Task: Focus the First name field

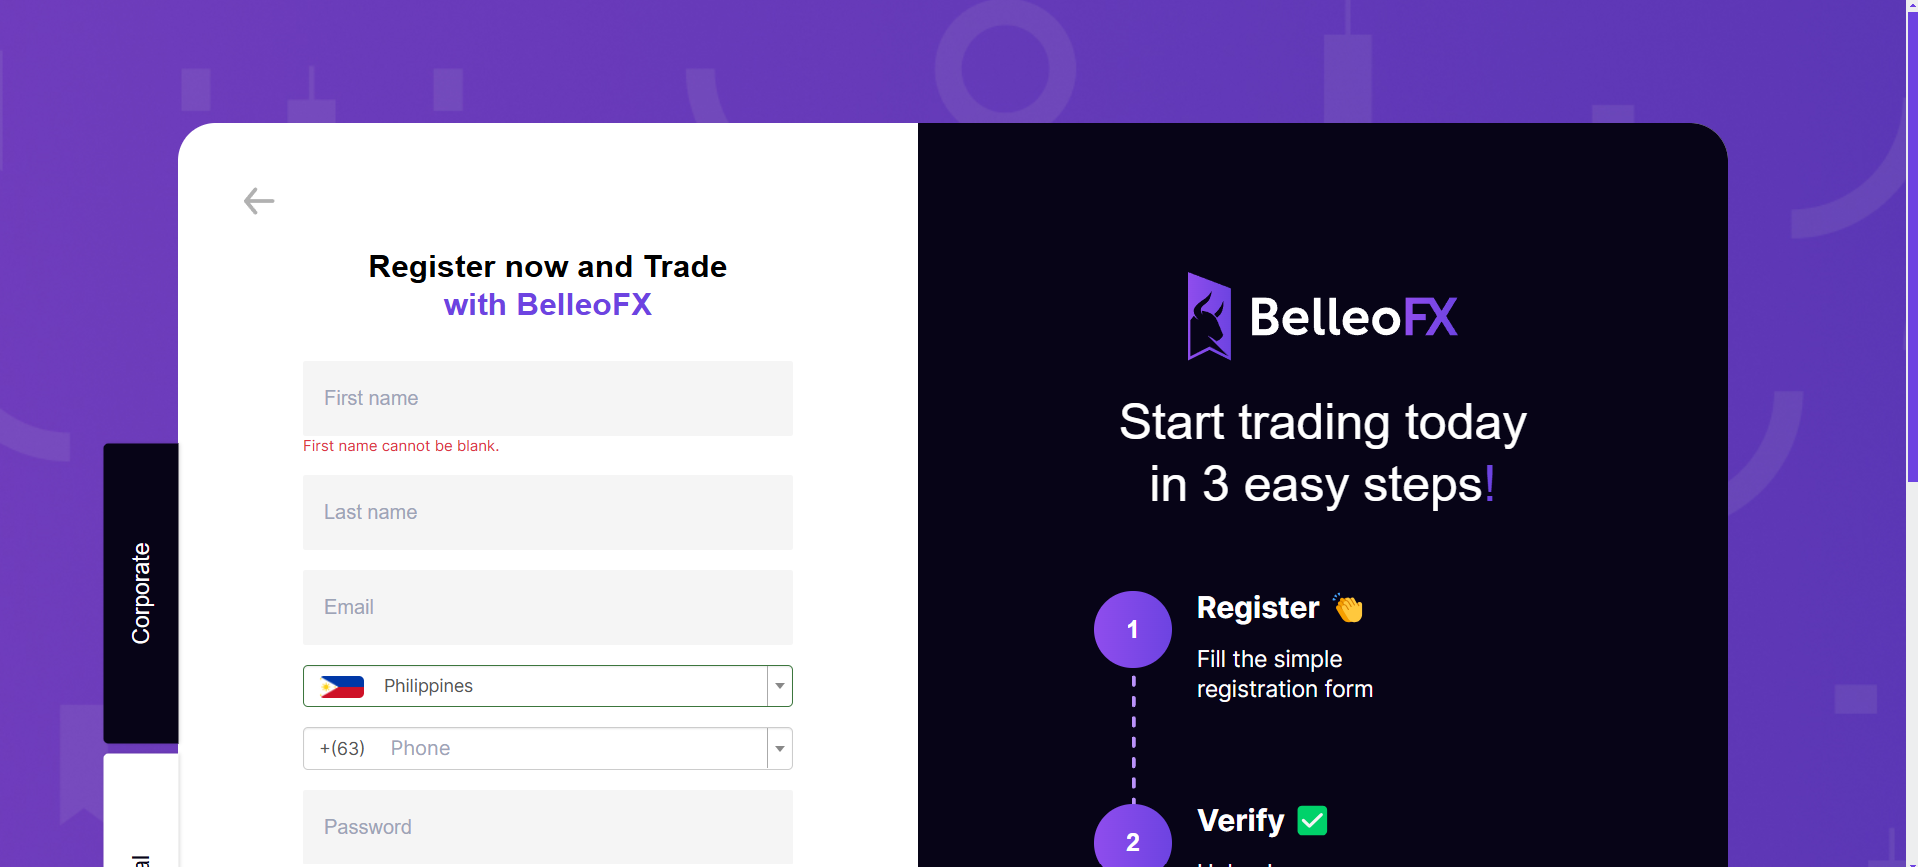Action: (547, 398)
